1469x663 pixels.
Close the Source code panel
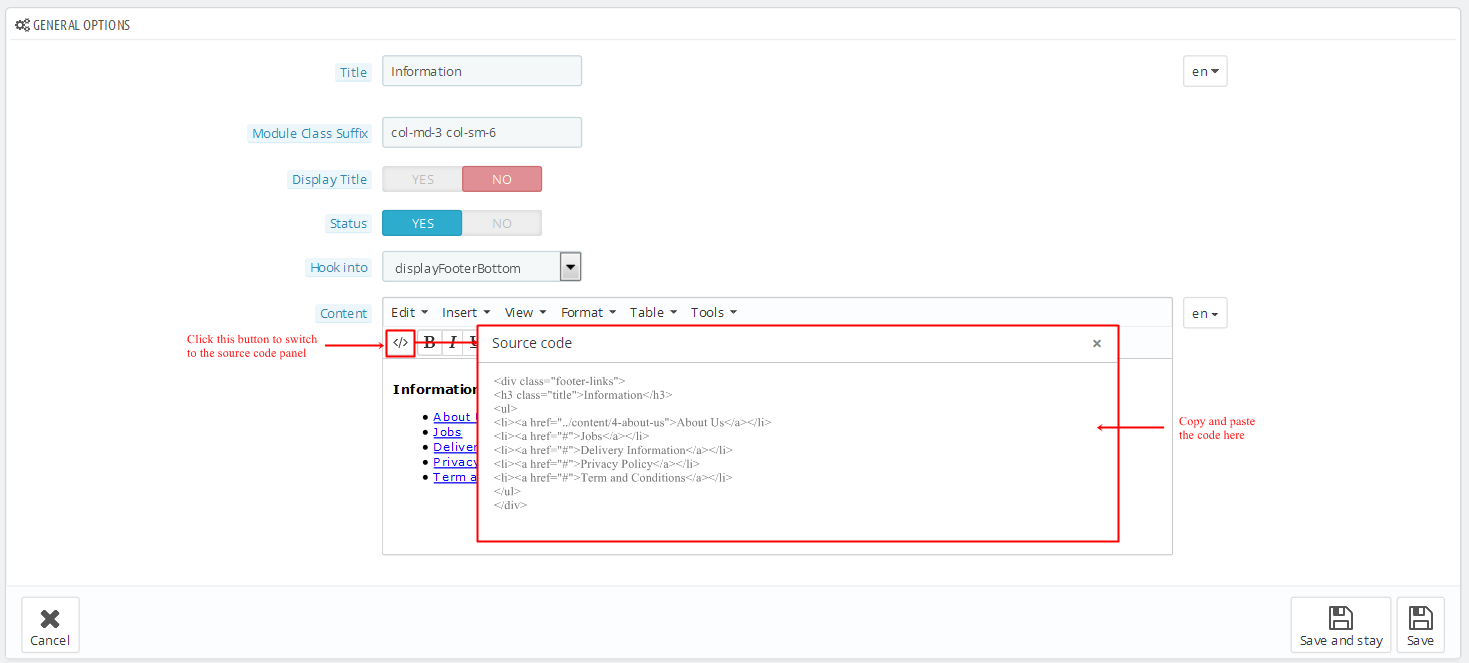click(1096, 343)
